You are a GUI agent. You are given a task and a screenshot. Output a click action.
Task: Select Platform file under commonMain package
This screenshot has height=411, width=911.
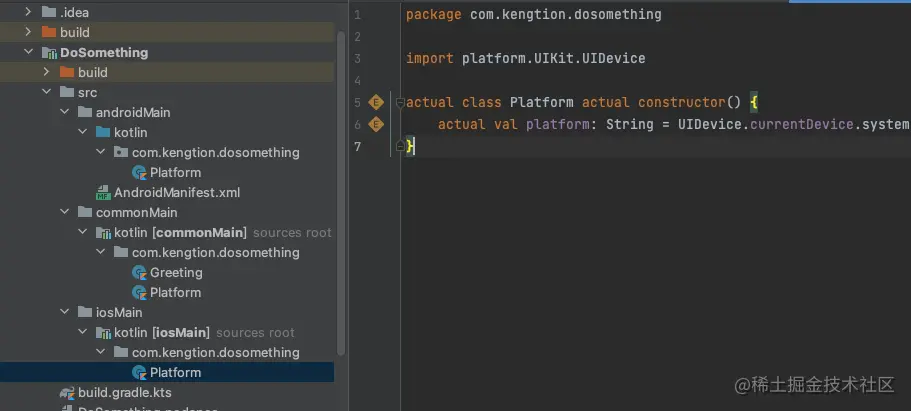point(175,292)
